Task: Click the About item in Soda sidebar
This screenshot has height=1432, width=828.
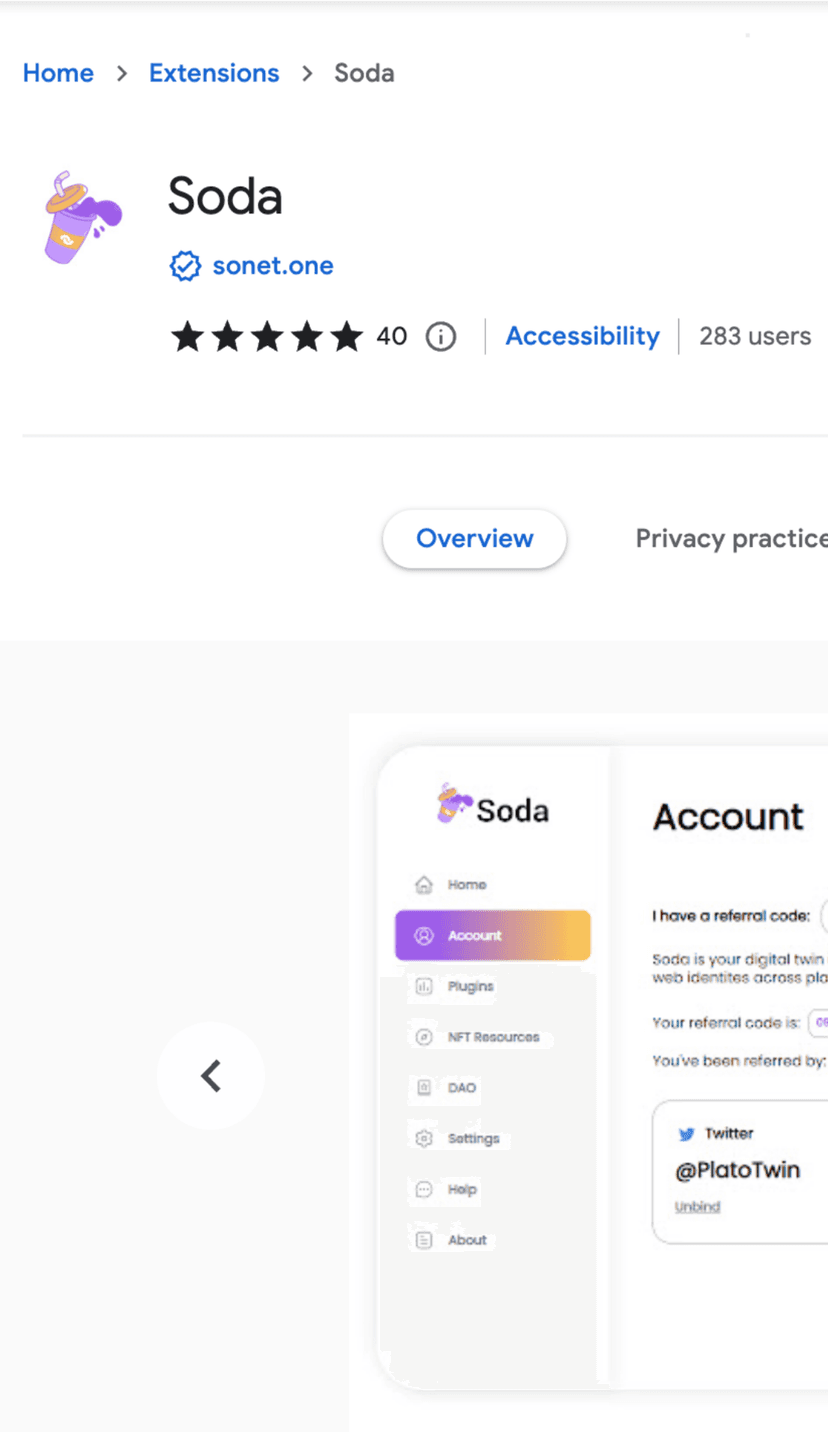Action: click(x=466, y=1240)
